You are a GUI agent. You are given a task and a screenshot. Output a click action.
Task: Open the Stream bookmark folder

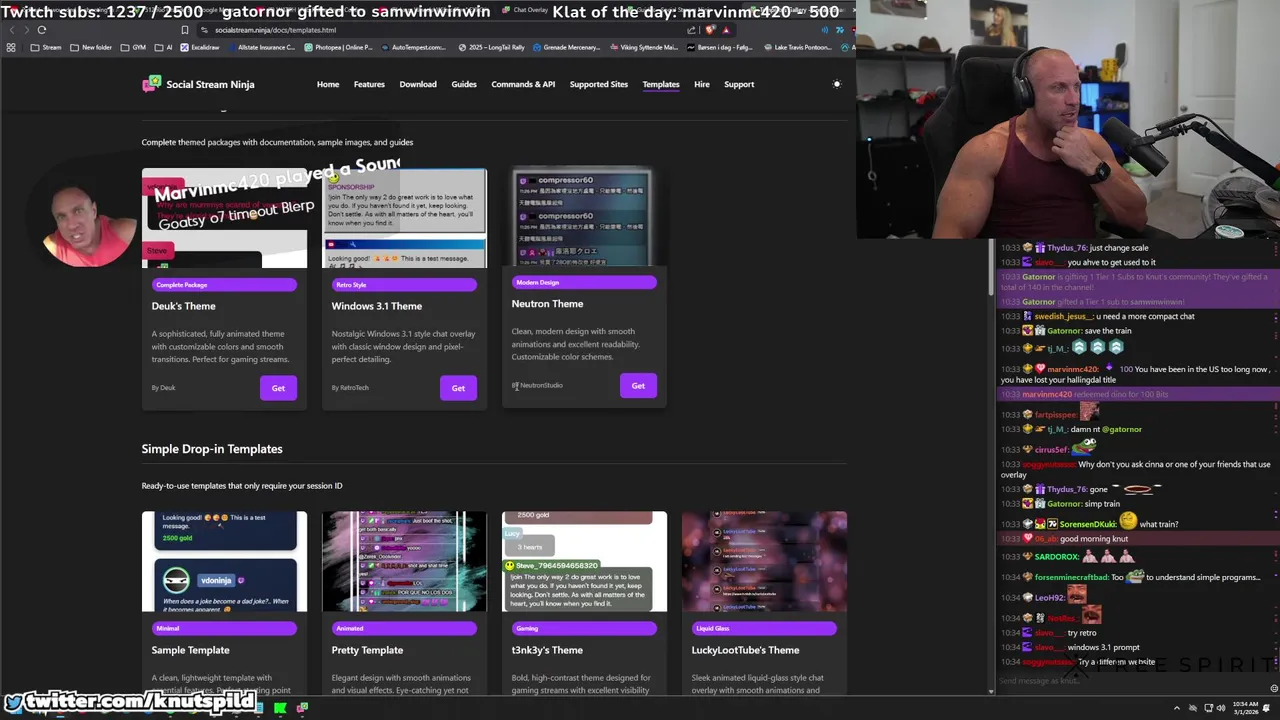point(46,47)
